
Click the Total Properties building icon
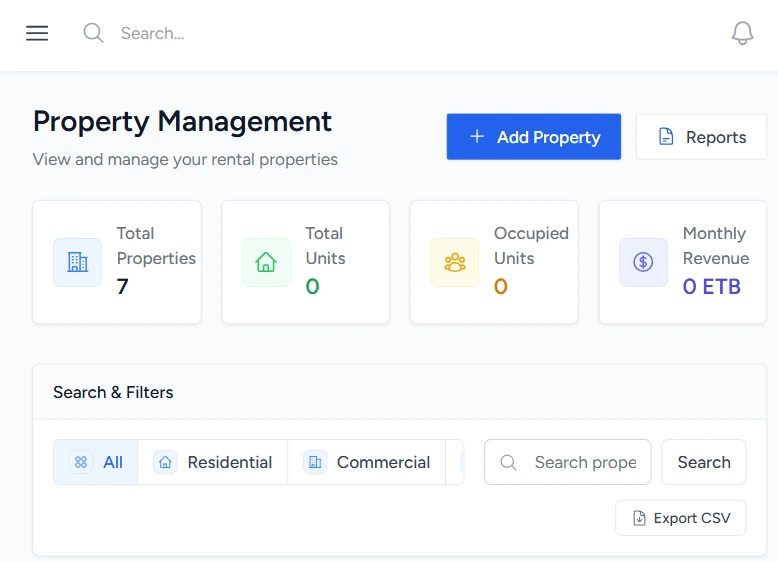click(77, 262)
